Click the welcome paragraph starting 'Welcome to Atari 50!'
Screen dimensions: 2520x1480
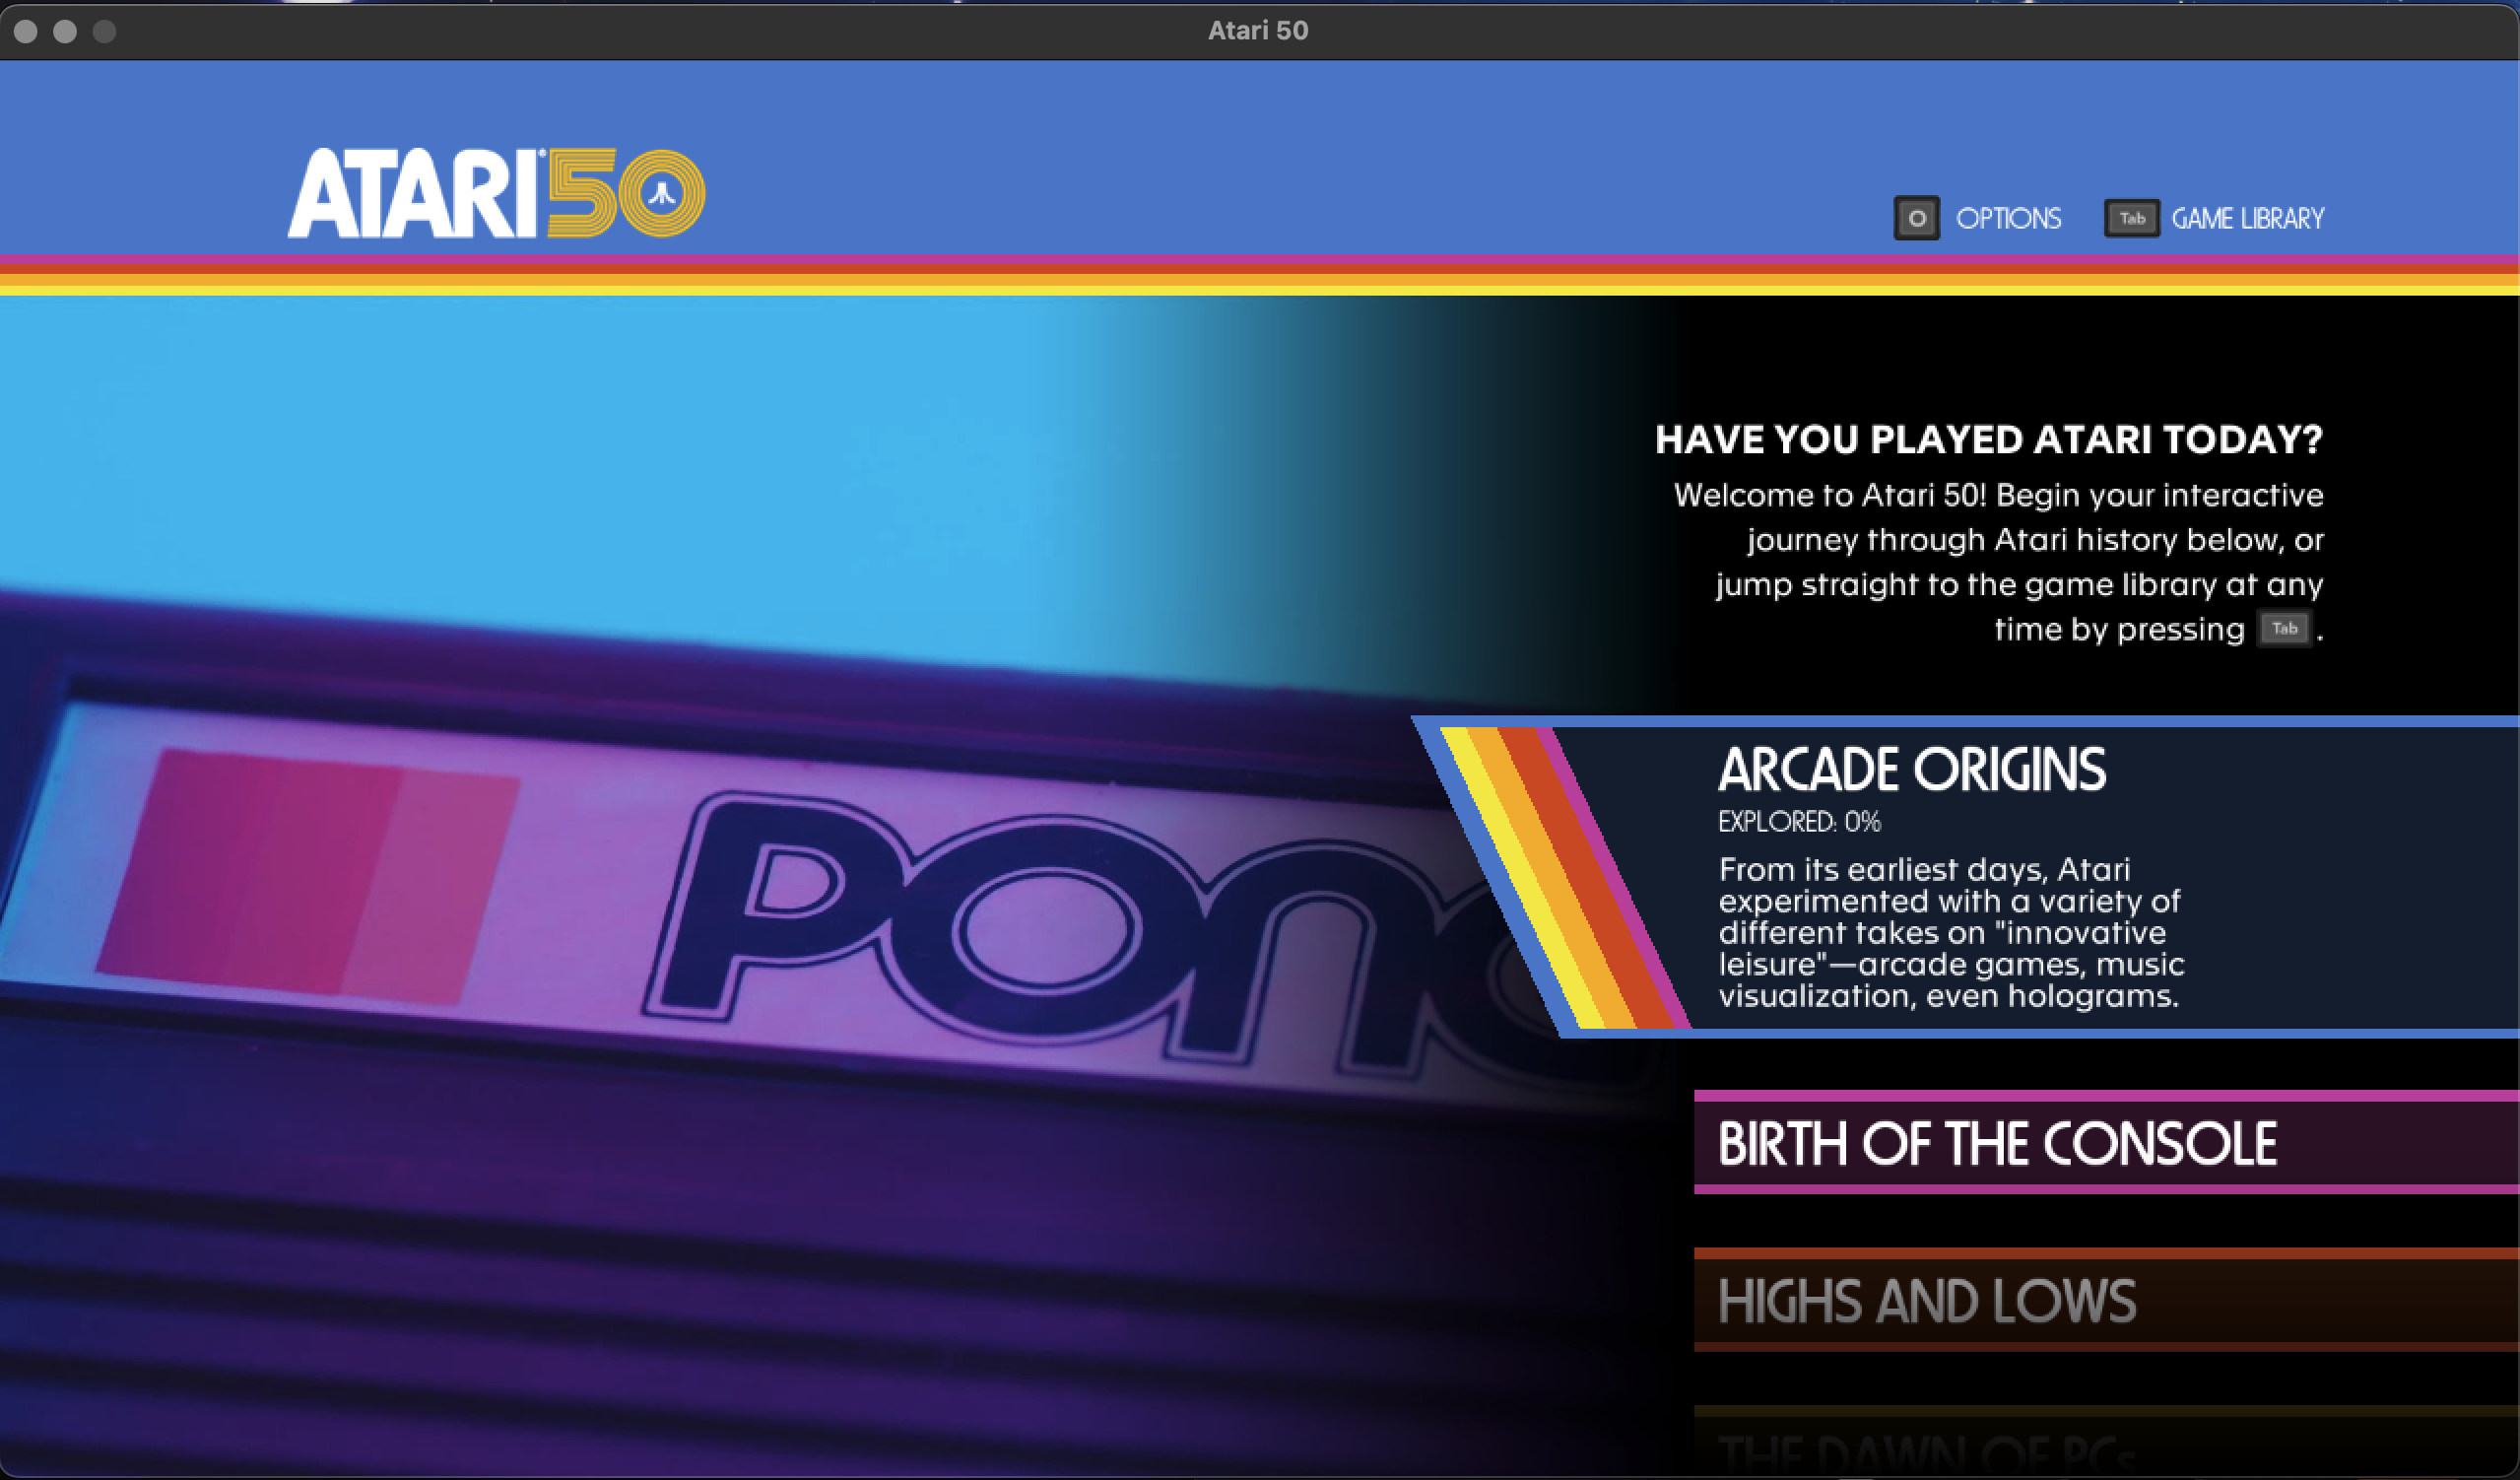coord(1998,562)
